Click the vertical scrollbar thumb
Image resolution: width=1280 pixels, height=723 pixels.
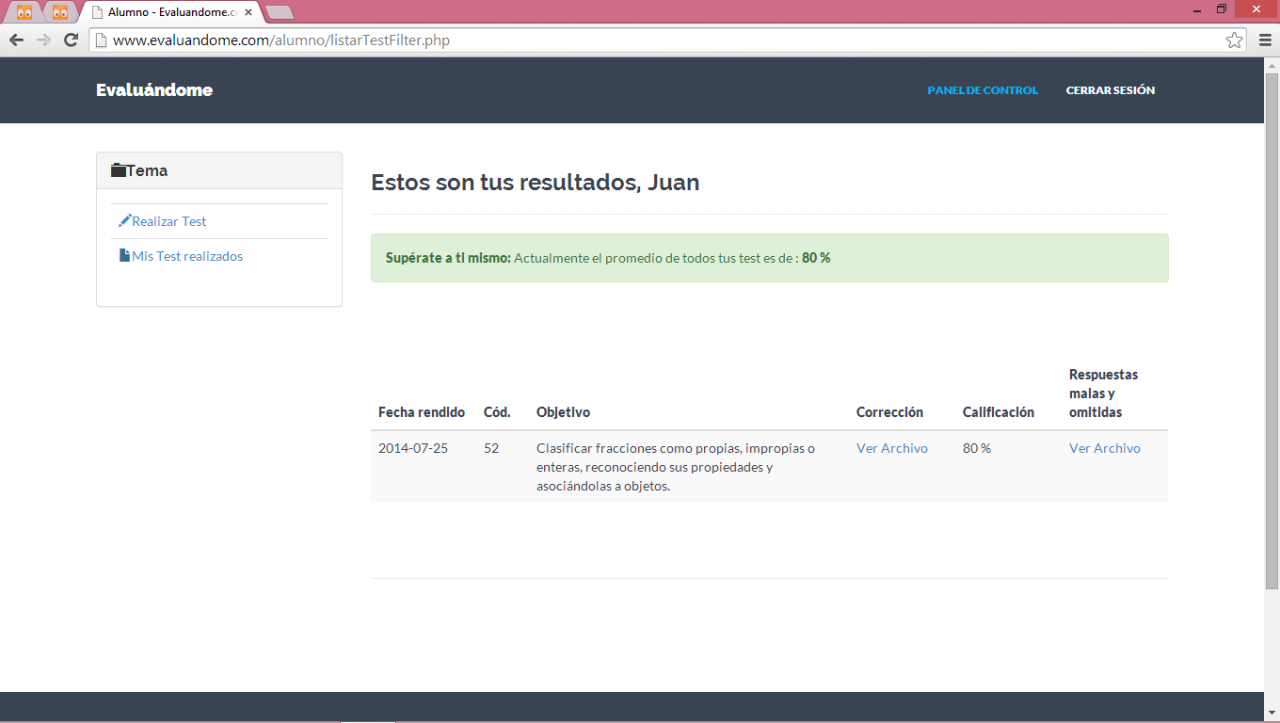coord(1271,330)
